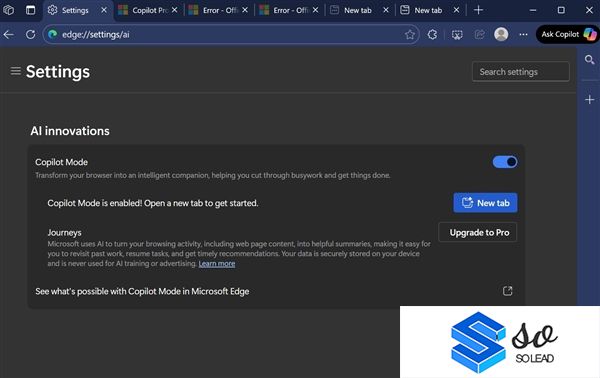Click the Search settings field
The image size is (600, 378).
tap(520, 72)
